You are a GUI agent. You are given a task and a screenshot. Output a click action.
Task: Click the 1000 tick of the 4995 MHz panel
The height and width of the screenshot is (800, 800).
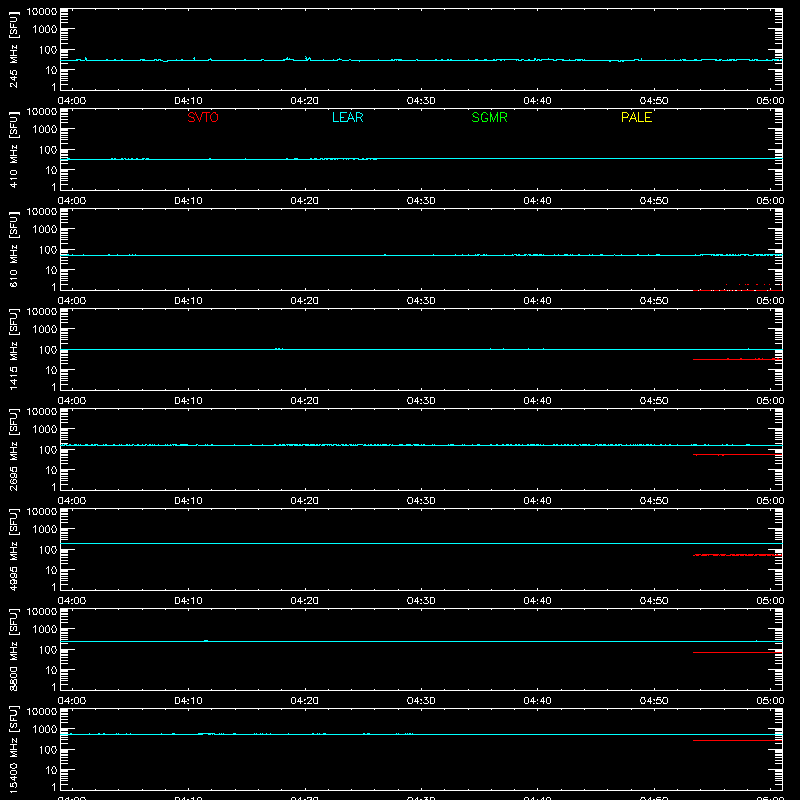click(x=45, y=529)
